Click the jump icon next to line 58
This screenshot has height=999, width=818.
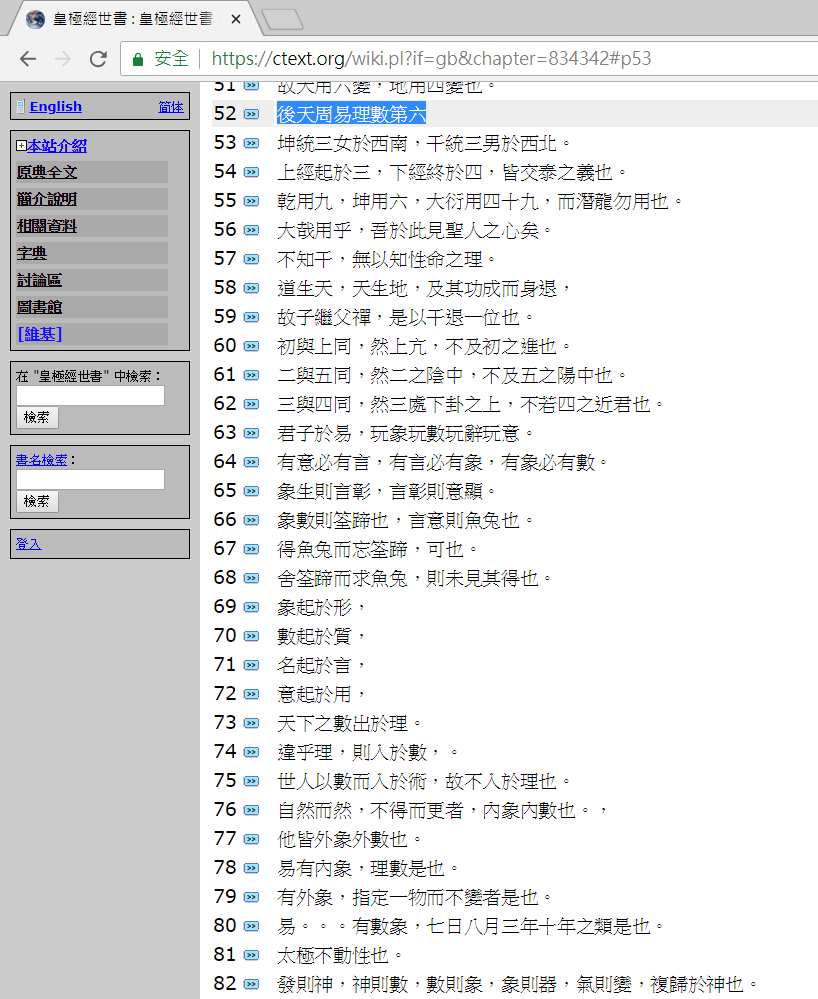[x=250, y=287]
